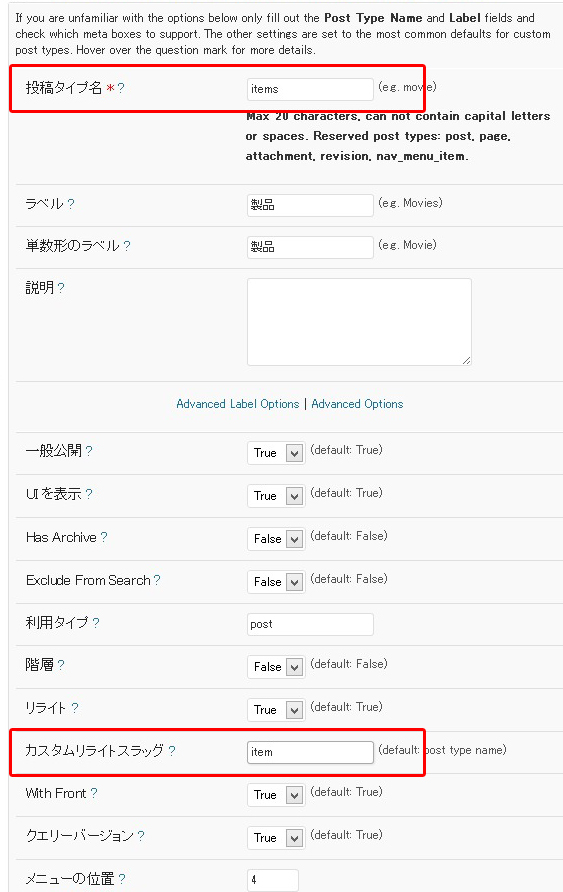Open the Exclude From Search dropdown
Screen dimensions: 563x892
tap(276, 581)
